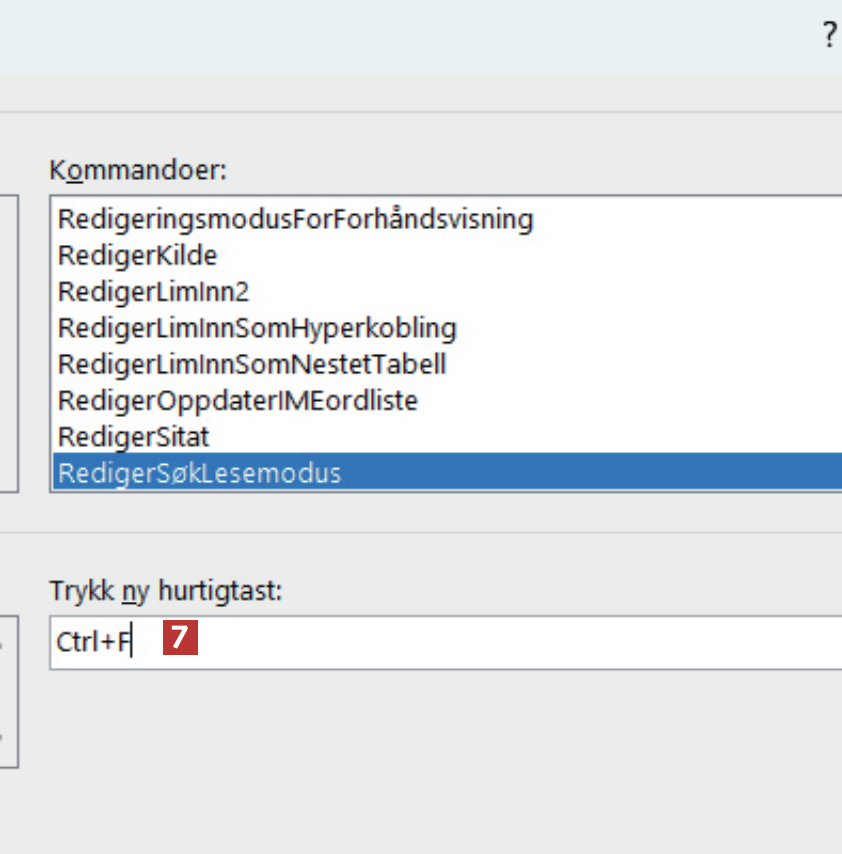Select RedigerKilde in the commands list
Image resolution: width=842 pixels, height=854 pixels.
click(137, 255)
